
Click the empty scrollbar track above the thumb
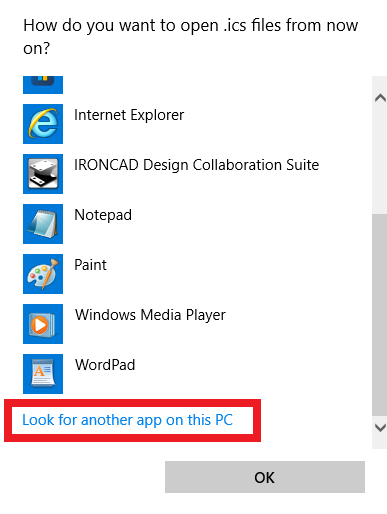click(x=379, y=160)
